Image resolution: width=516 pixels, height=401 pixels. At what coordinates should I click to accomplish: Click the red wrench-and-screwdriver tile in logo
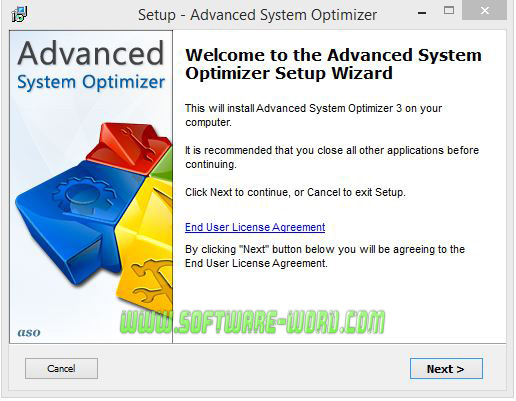click(x=132, y=145)
